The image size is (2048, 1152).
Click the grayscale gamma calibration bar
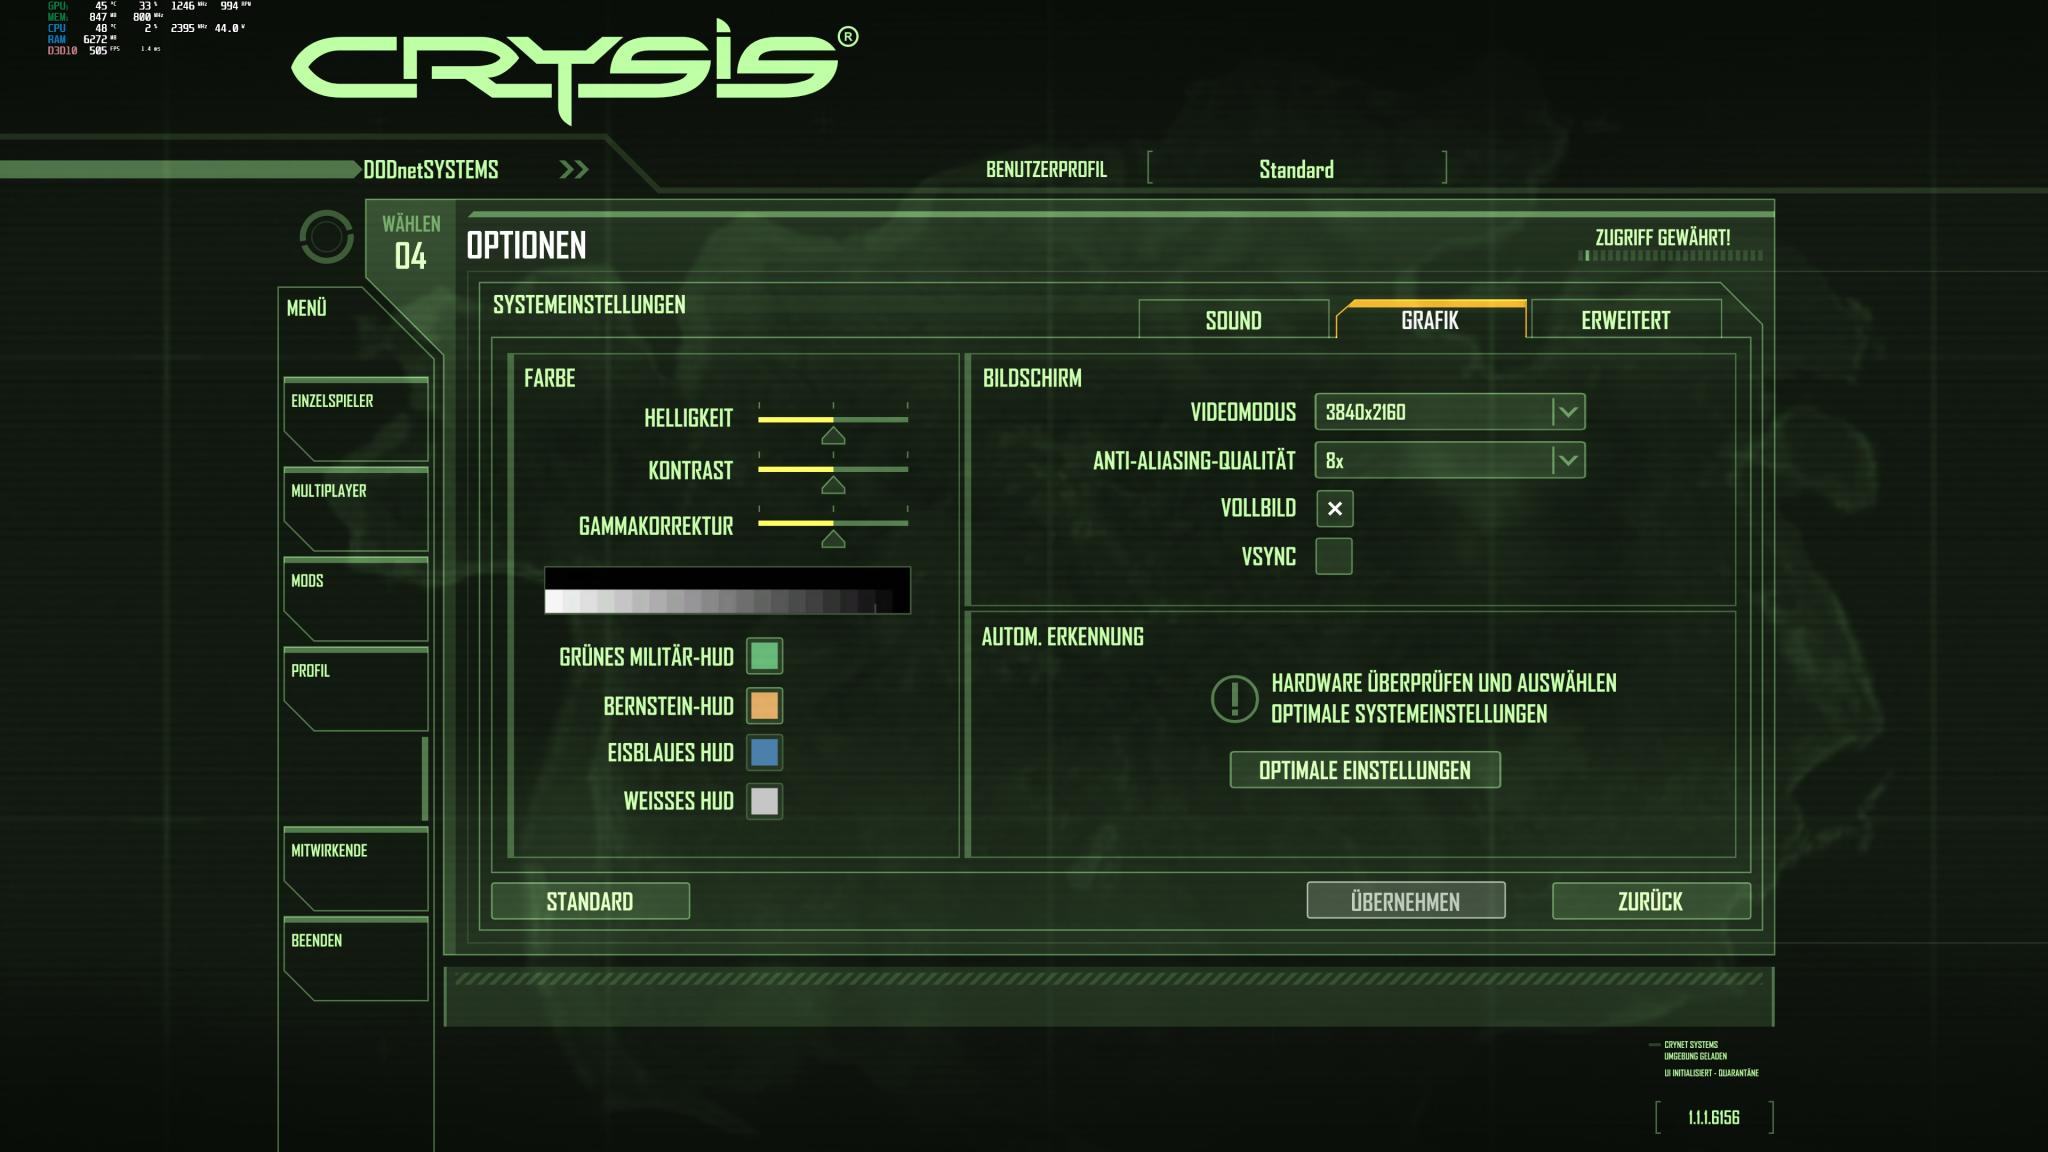pos(727,590)
